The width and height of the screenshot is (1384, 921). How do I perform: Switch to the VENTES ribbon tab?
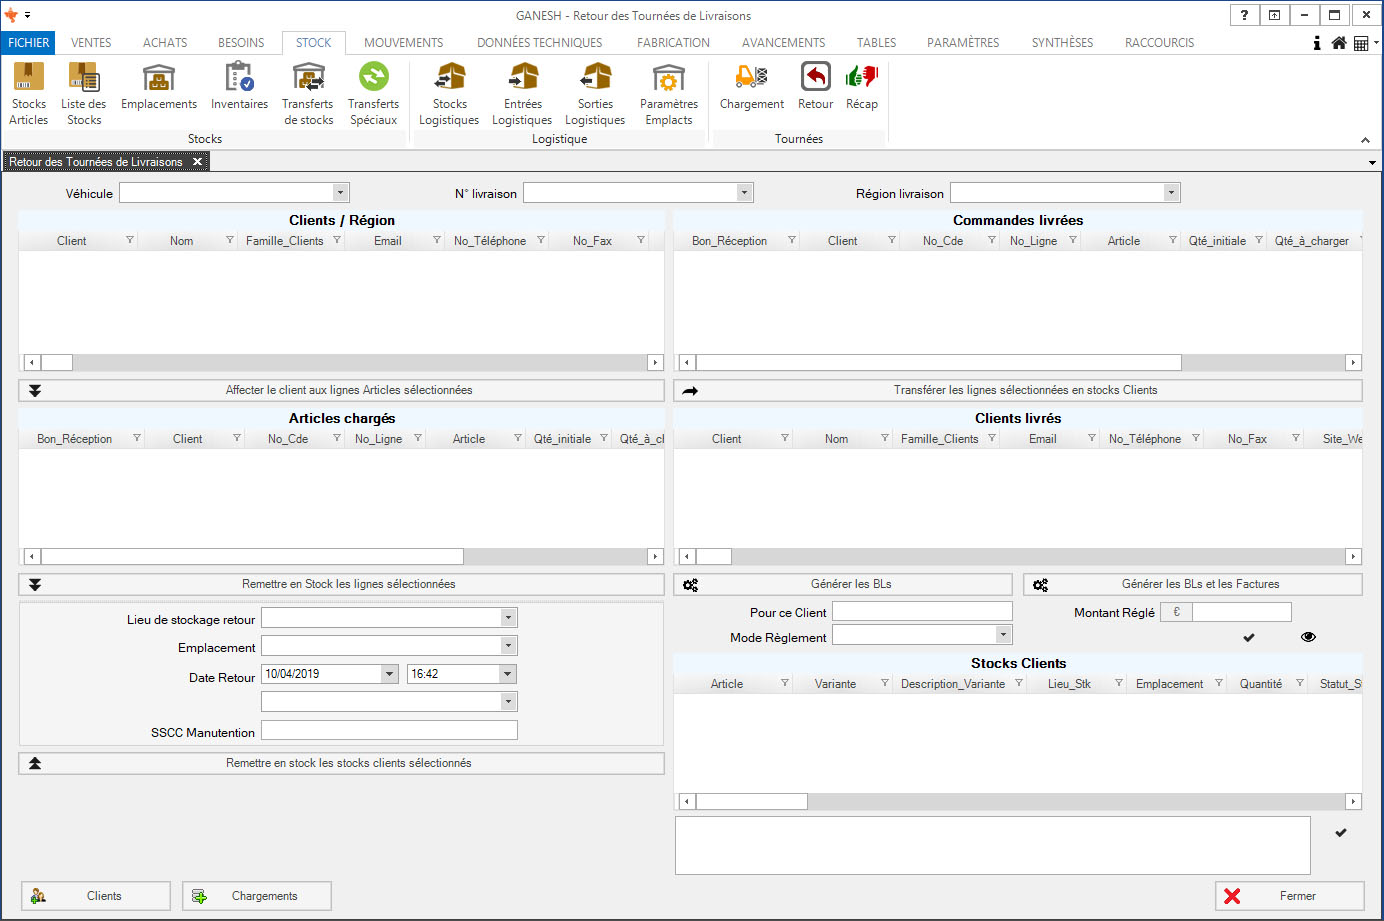click(x=91, y=43)
